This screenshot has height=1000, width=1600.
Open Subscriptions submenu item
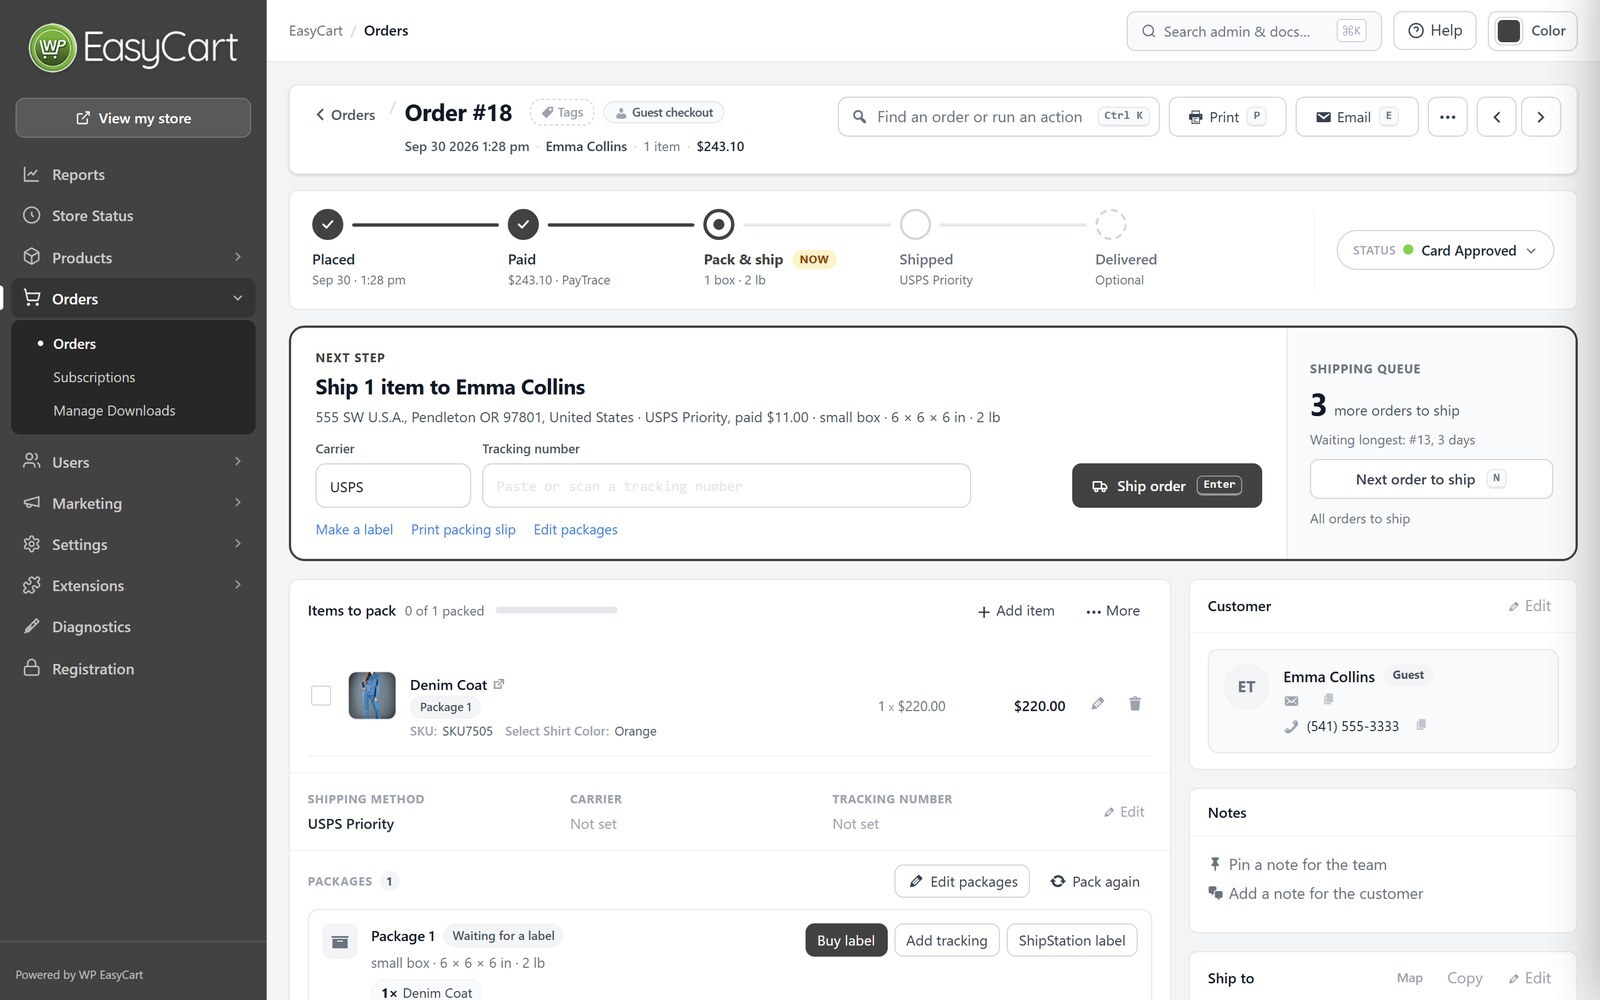[94, 377]
